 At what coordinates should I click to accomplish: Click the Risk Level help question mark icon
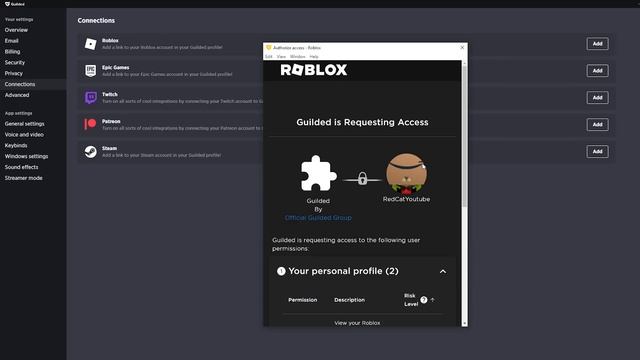(x=424, y=300)
